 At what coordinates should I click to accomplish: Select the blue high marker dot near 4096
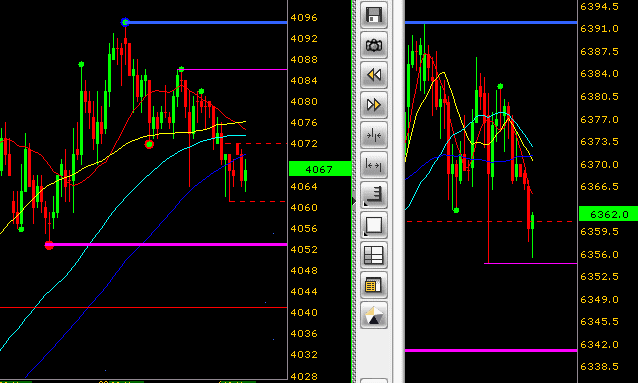125,22
